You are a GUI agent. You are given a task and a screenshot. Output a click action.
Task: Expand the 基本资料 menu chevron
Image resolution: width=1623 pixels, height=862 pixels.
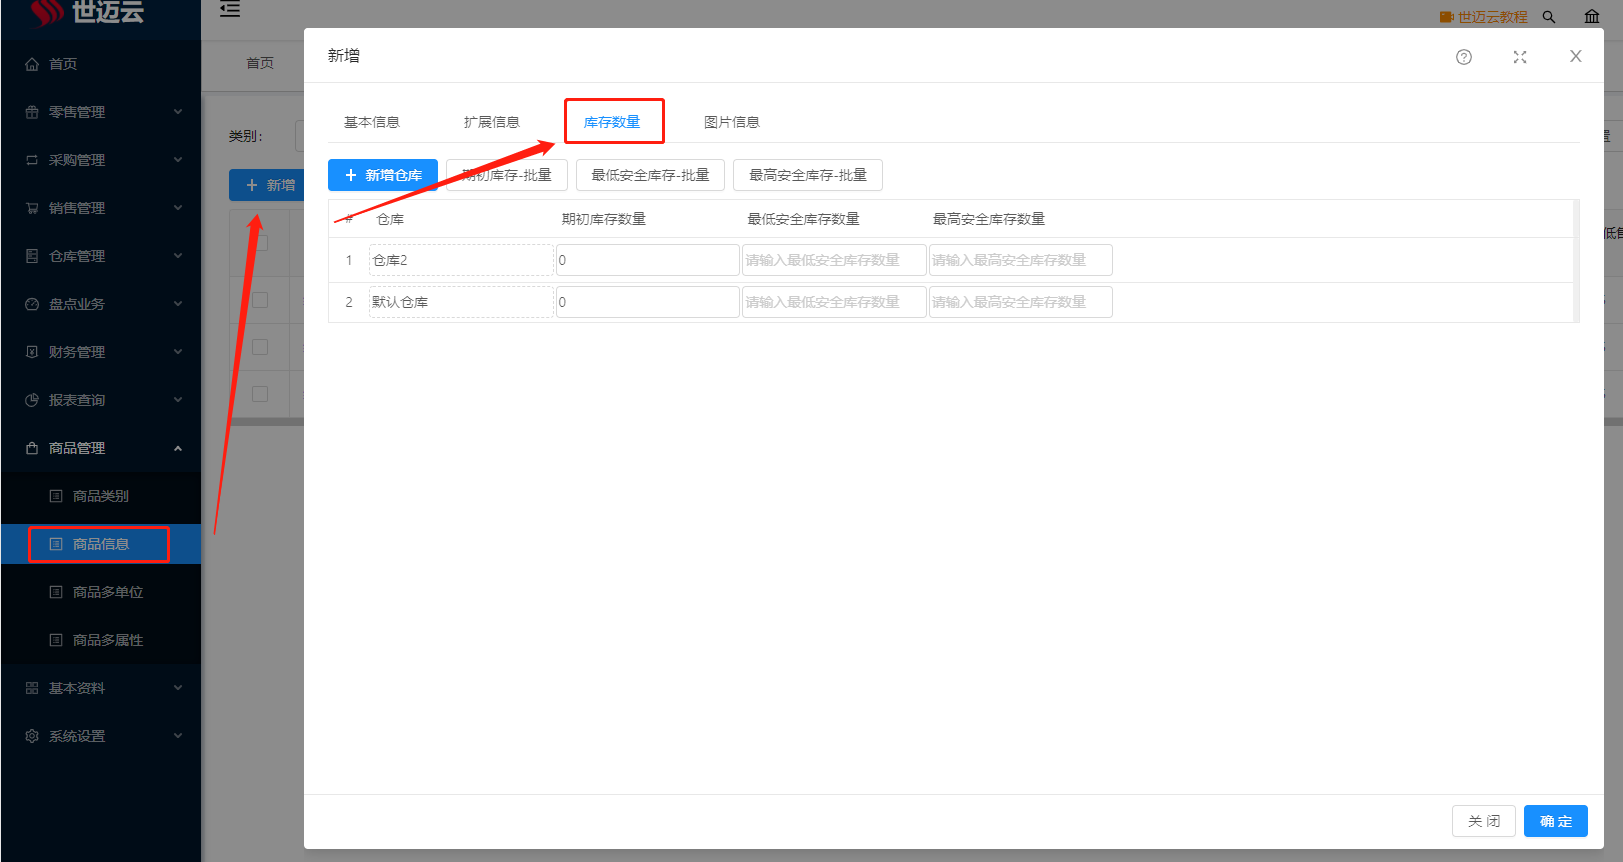[178, 688]
